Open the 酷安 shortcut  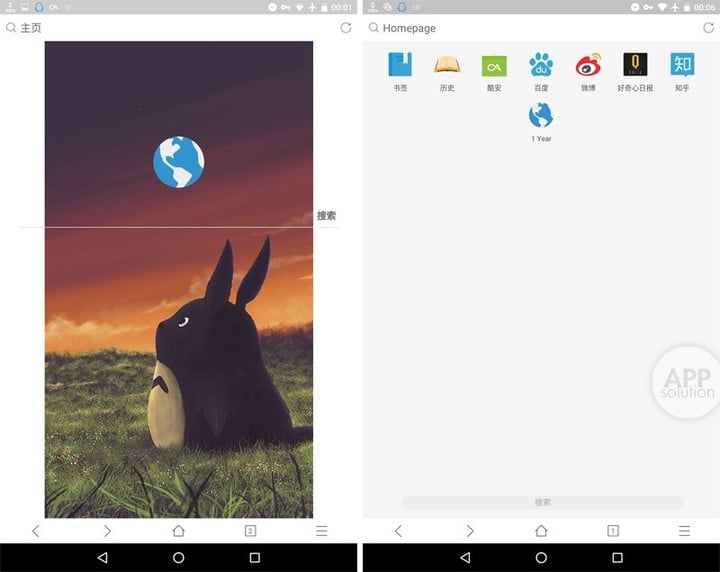494,72
